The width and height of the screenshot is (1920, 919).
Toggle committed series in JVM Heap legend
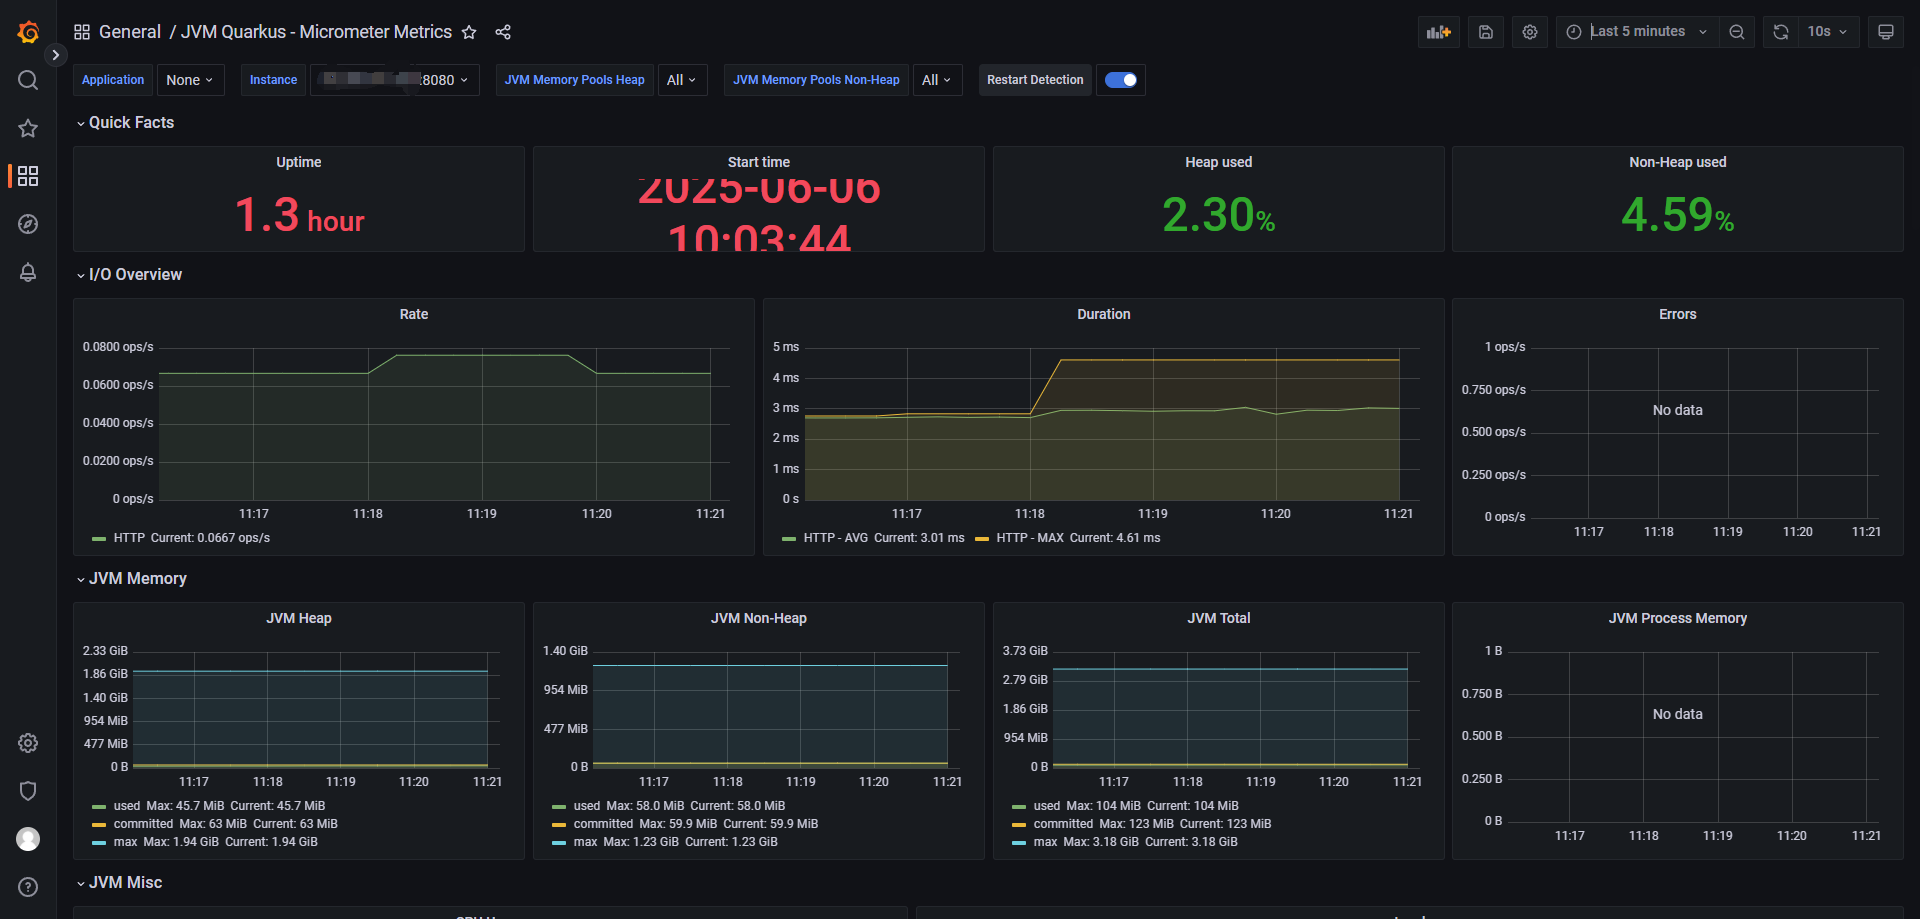143,824
